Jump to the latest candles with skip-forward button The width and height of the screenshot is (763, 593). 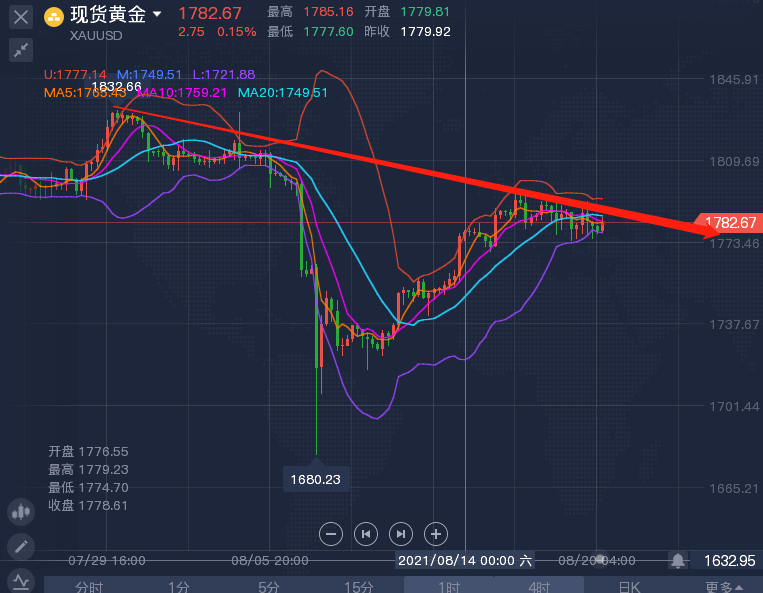[400, 533]
